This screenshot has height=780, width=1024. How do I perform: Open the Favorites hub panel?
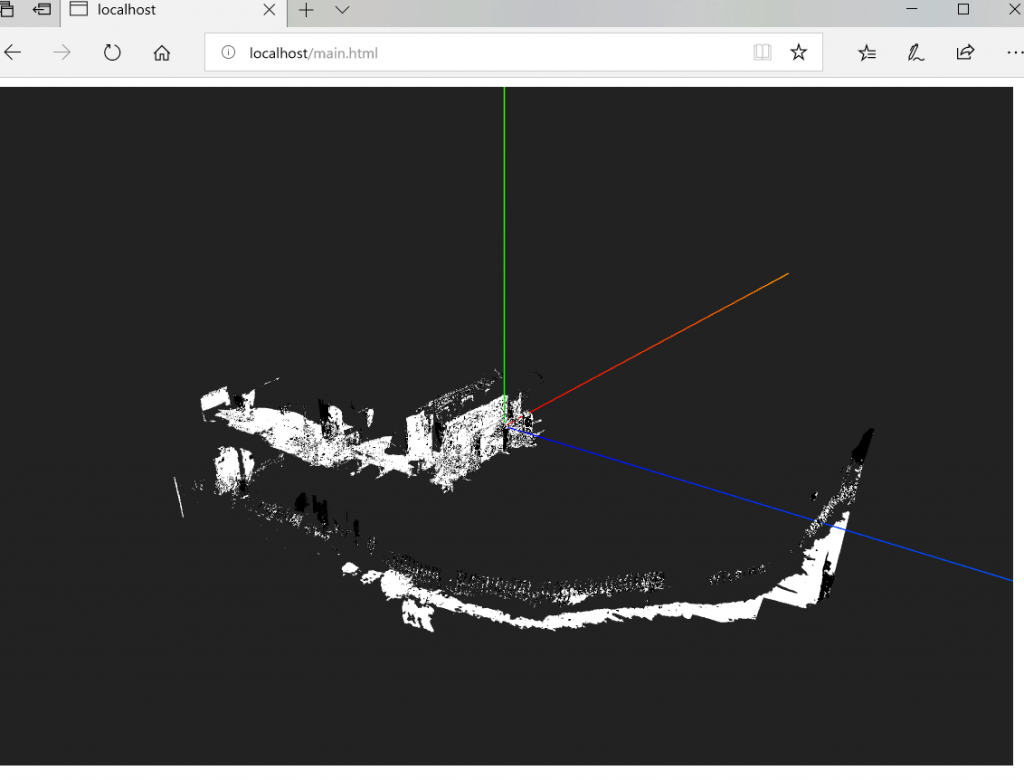coord(867,53)
